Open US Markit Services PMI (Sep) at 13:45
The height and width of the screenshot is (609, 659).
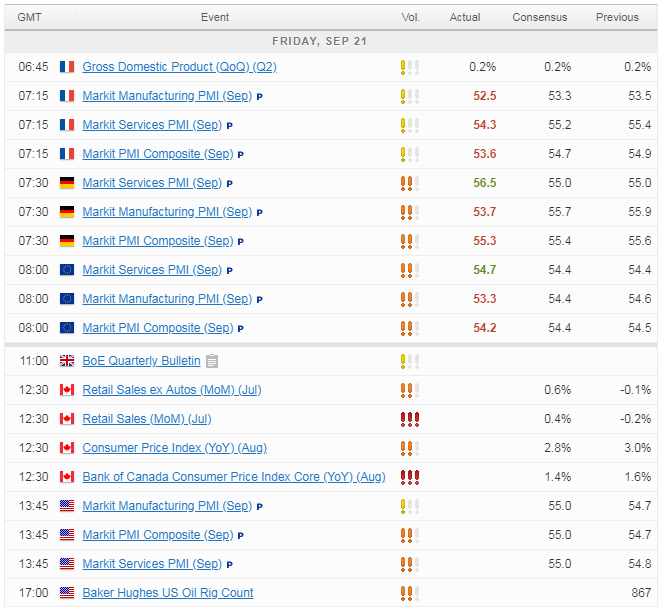tap(152, 564)
